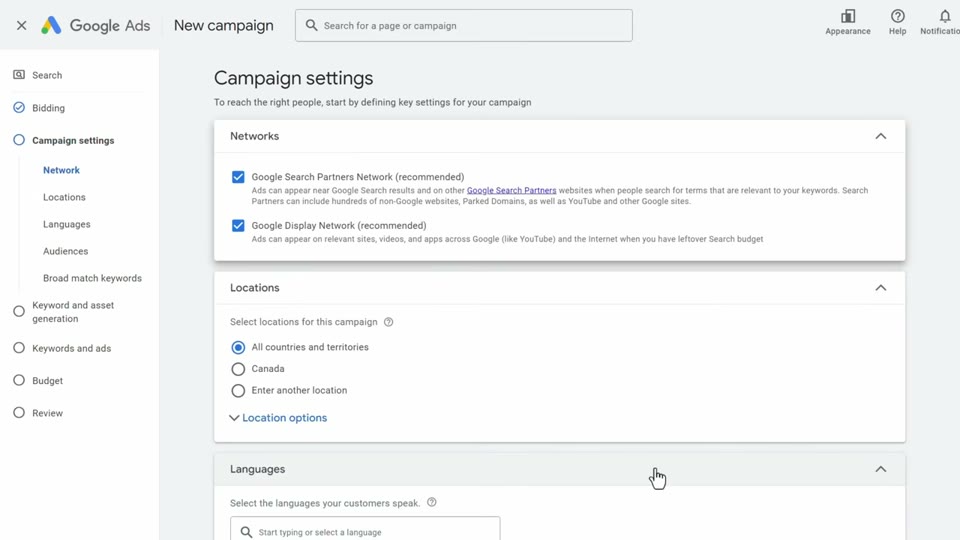The height and width of the screenshot is (540, 960).
Task: Collapse the Networks section
Action: [880, 136]
